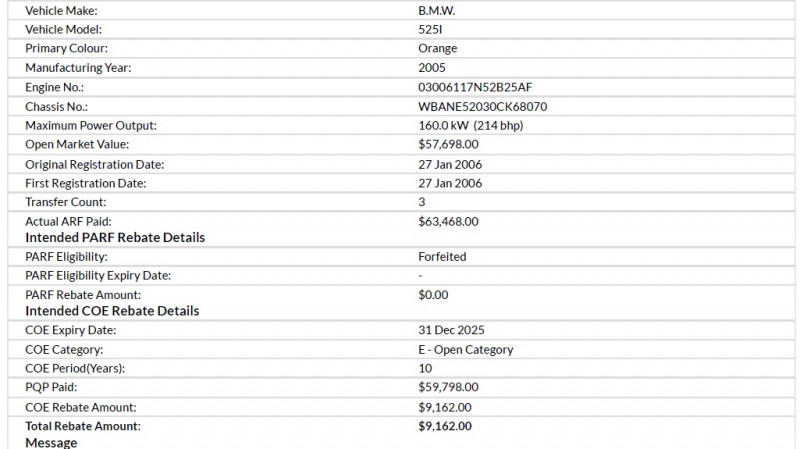Viewport: 800px width, 449px height.
Task: Select the Vehicle Make value B.M.W.
Action: tap(437, 10)
